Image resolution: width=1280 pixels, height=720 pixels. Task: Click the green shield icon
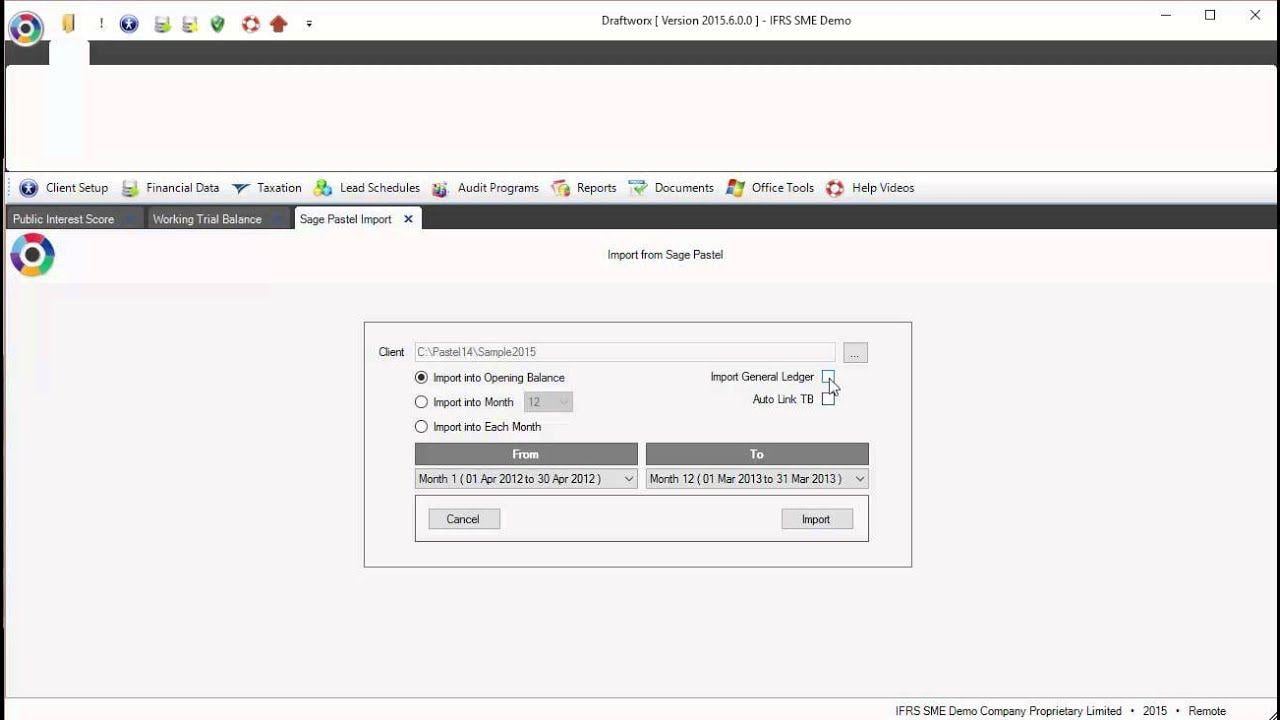point(218,23)
